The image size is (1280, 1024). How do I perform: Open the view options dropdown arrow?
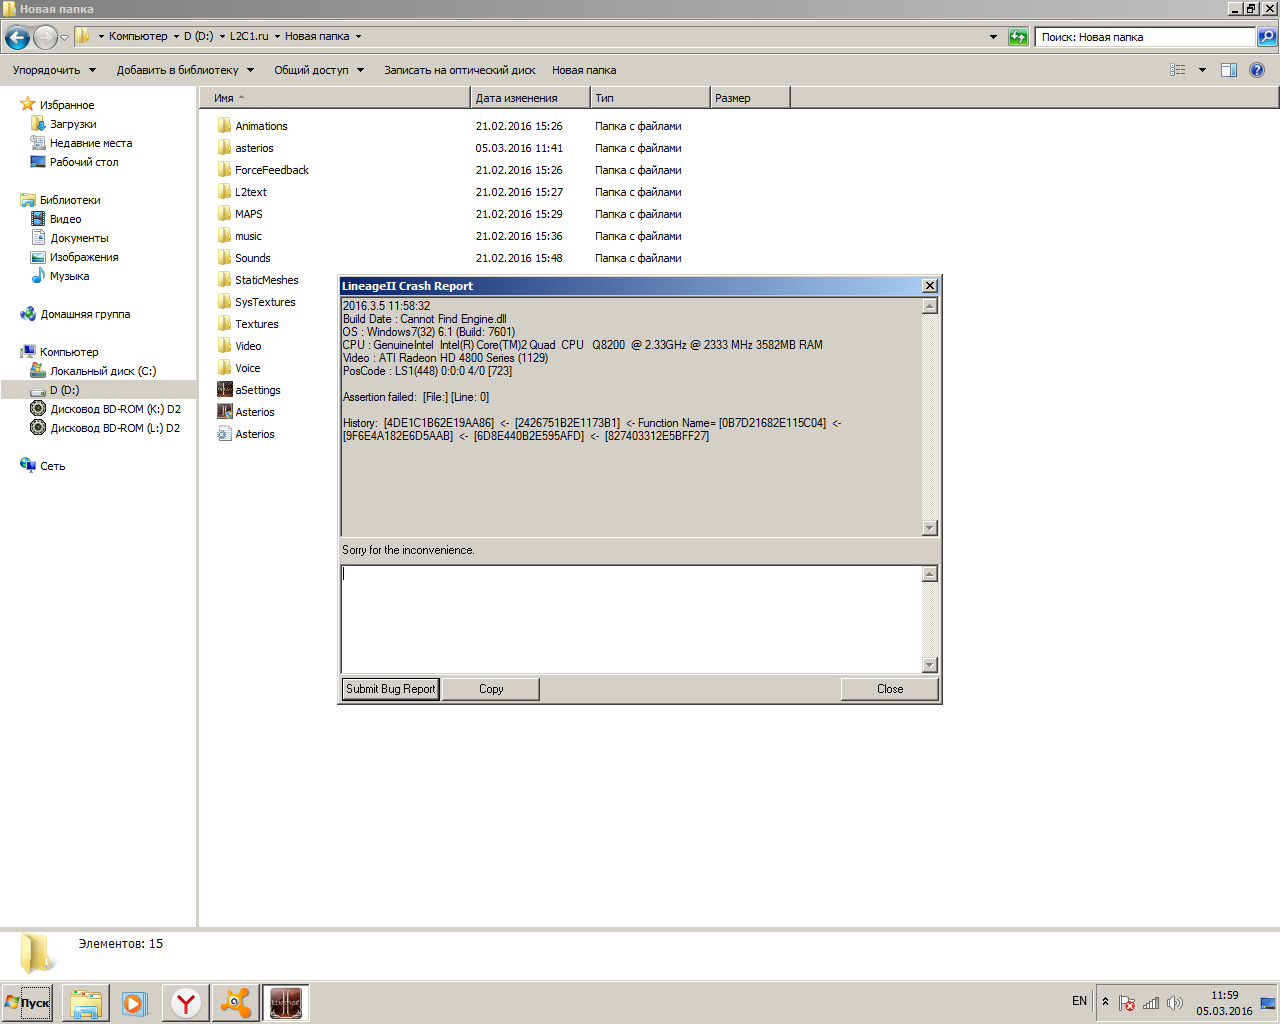1202,70
